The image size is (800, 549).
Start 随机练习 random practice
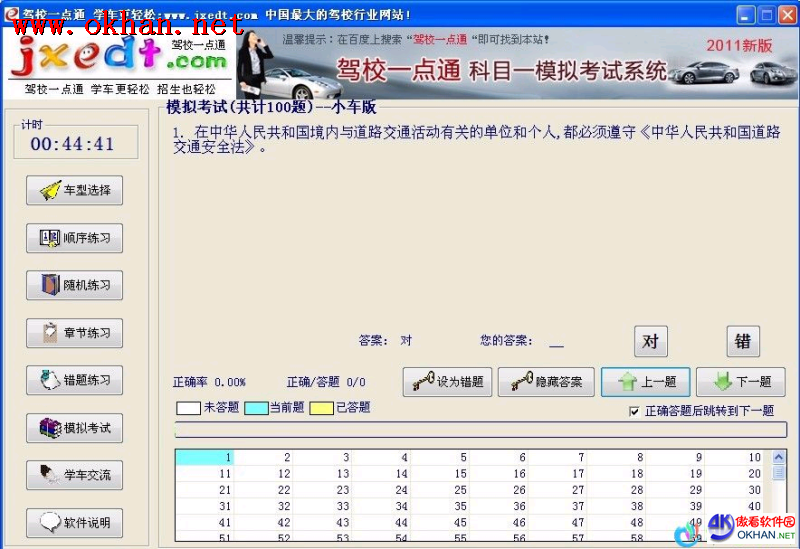pos(74,285)
